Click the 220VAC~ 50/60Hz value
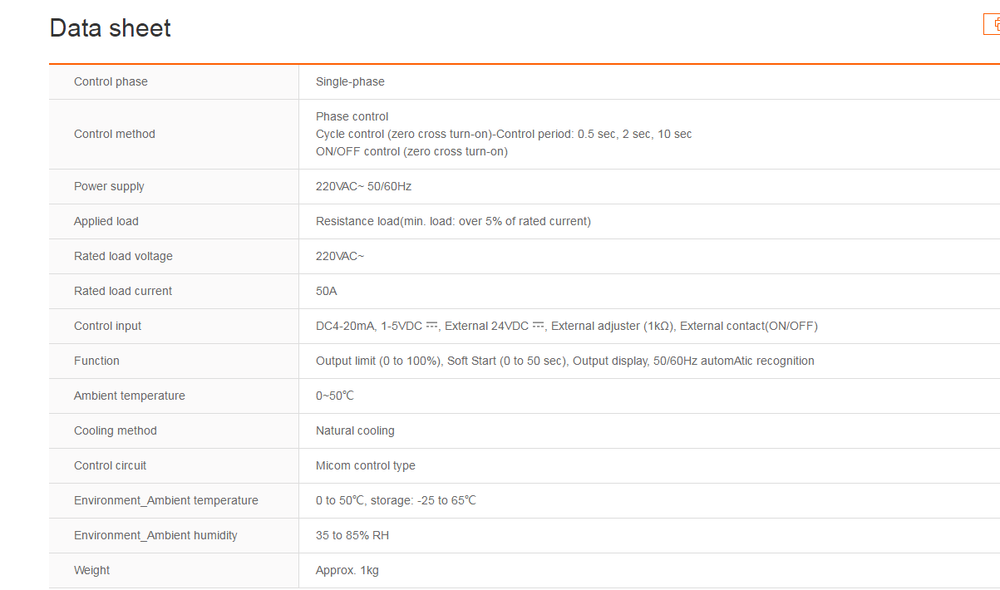The height and width of the screenshot is (590, 1000). [x=363, y=187]
